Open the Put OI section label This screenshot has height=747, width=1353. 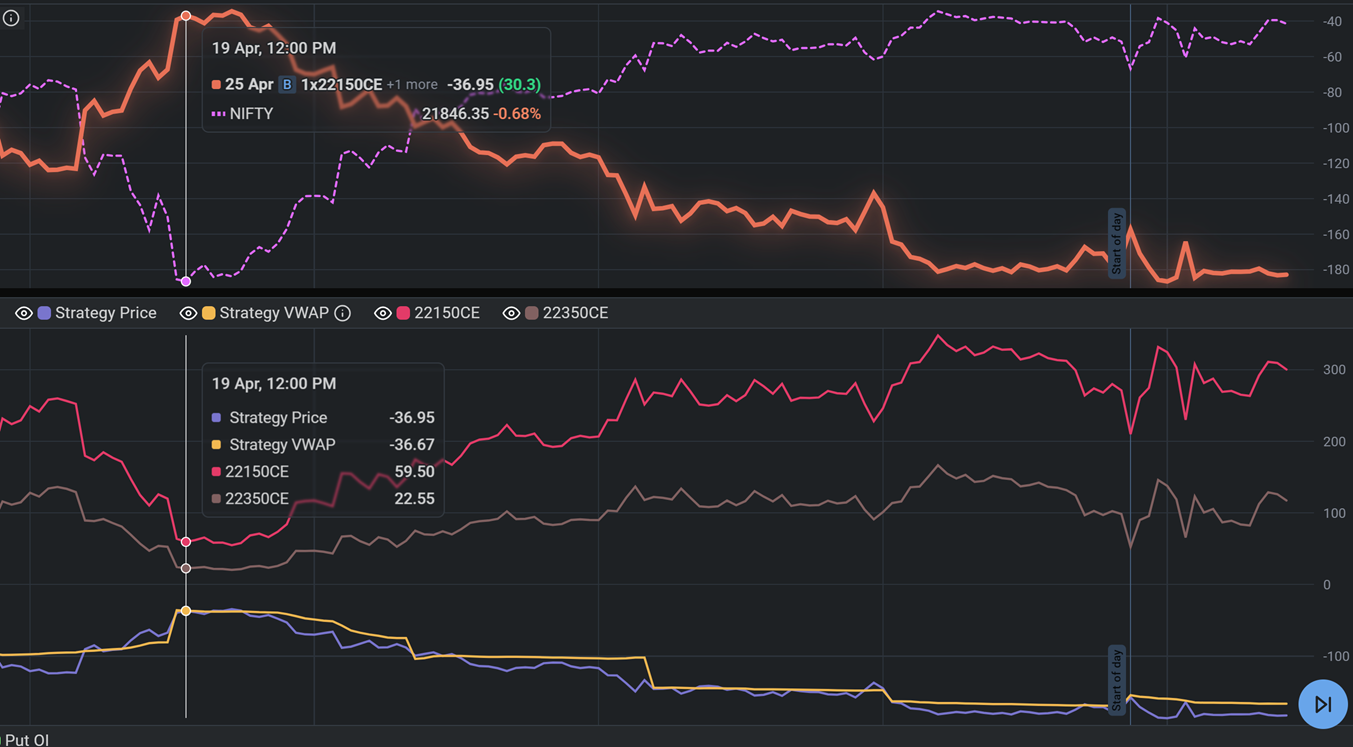click(x=27, y=740)
